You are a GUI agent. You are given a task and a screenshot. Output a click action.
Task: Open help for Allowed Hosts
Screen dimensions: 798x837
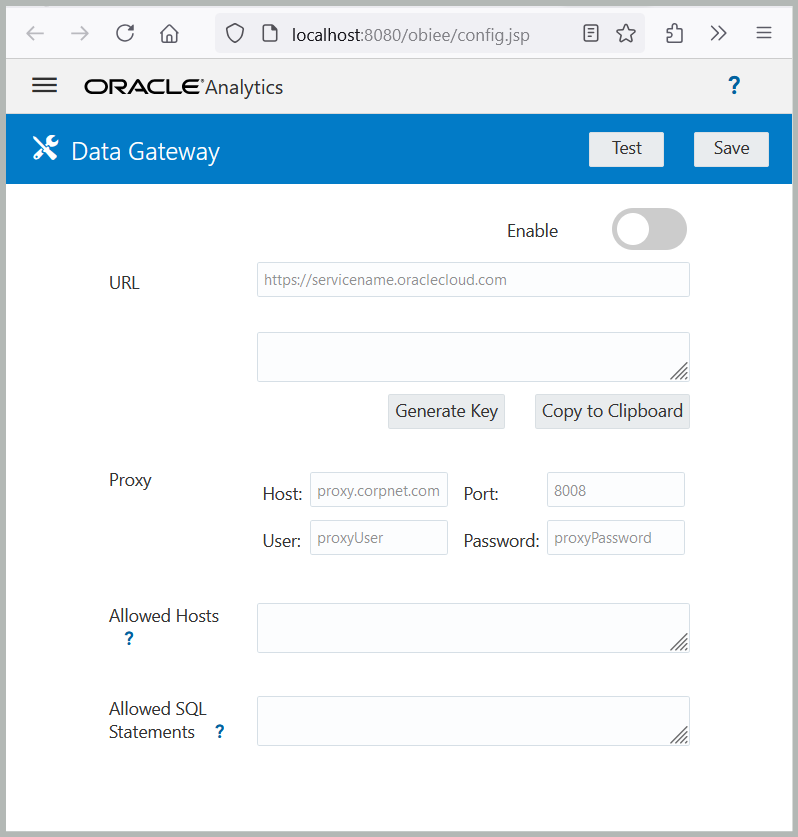click(128, 638)
